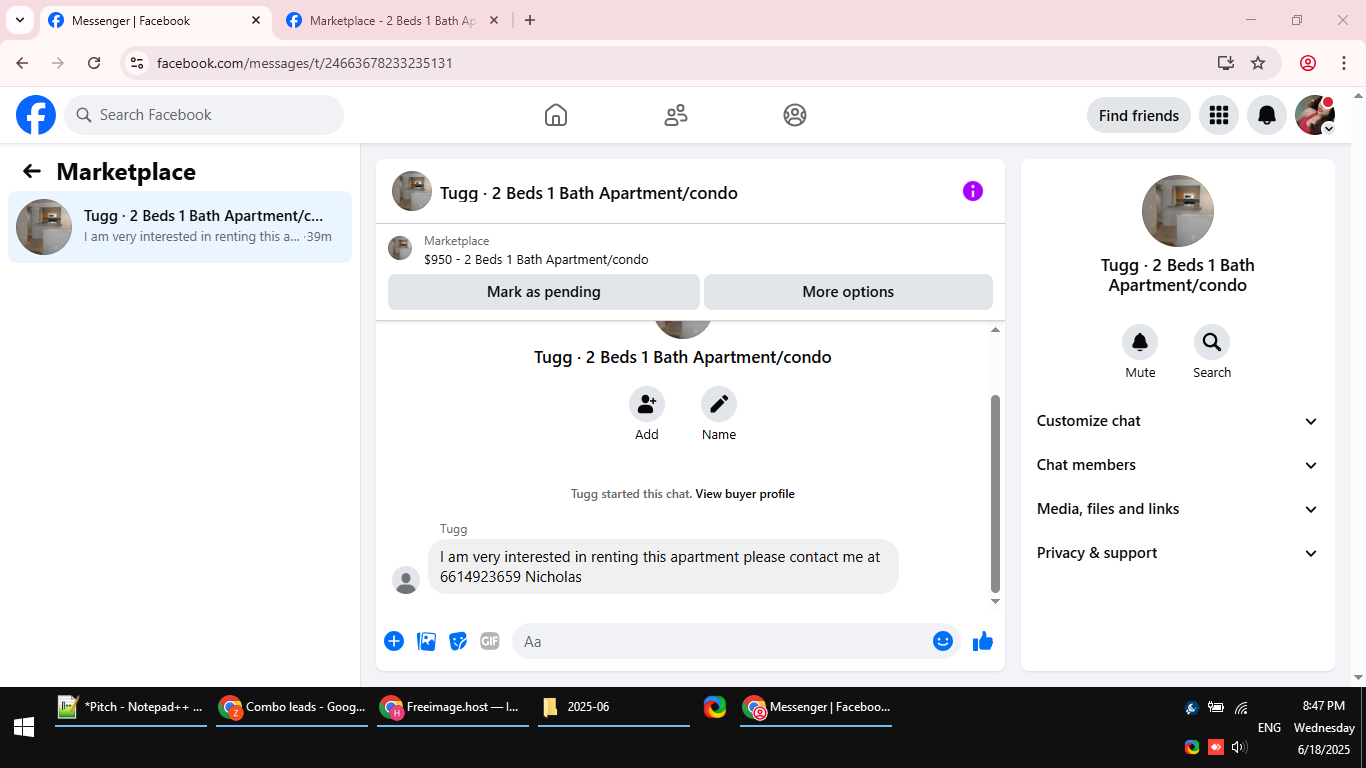The image size is (1366, 768).
Task: Open Pitch - Notepad++ from taskbar
Action: point(131,707)
